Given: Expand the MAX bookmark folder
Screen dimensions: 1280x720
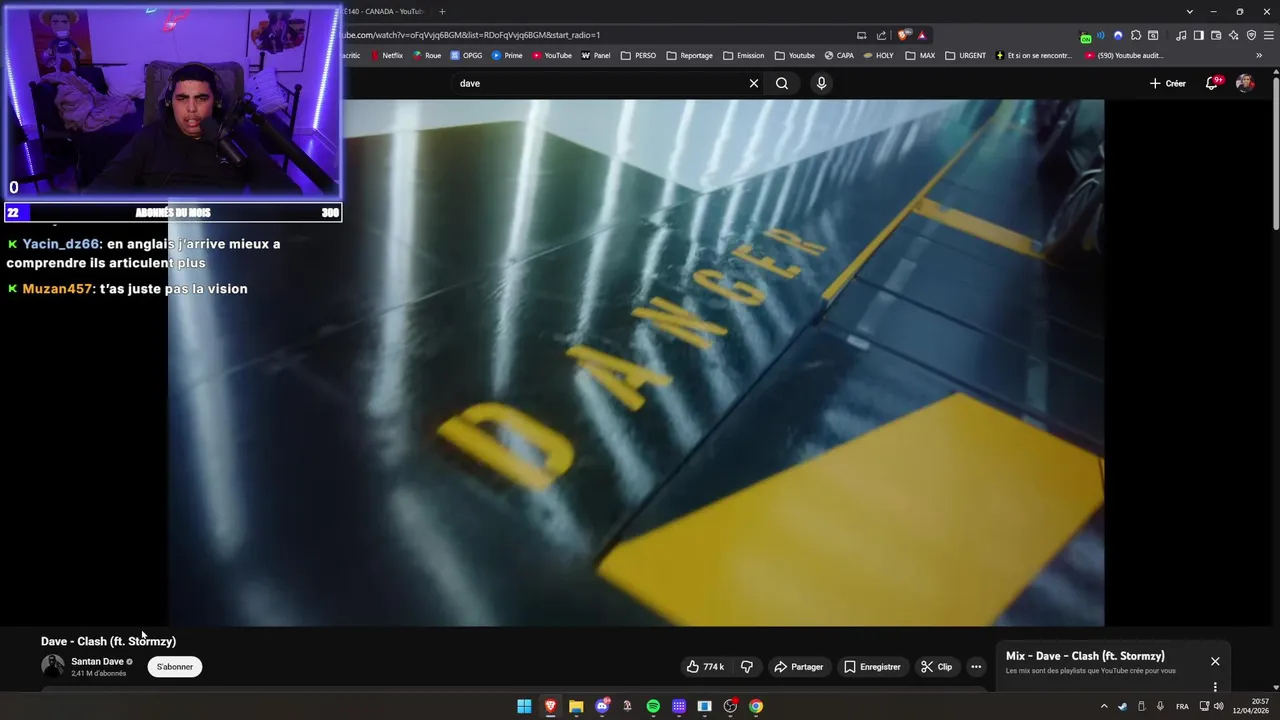Looking at the screenshot, I should (920, 56).
